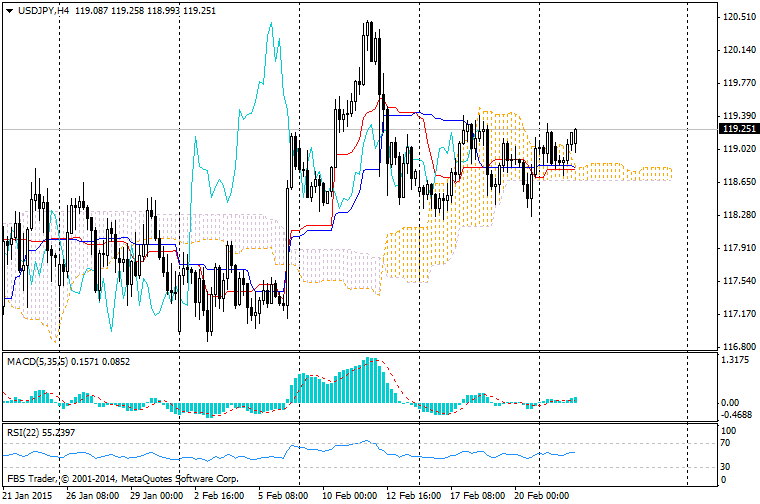Click the 119.390 price axis value
The height and width of the screenshot is (504, 760).
(x=739, y=116)
